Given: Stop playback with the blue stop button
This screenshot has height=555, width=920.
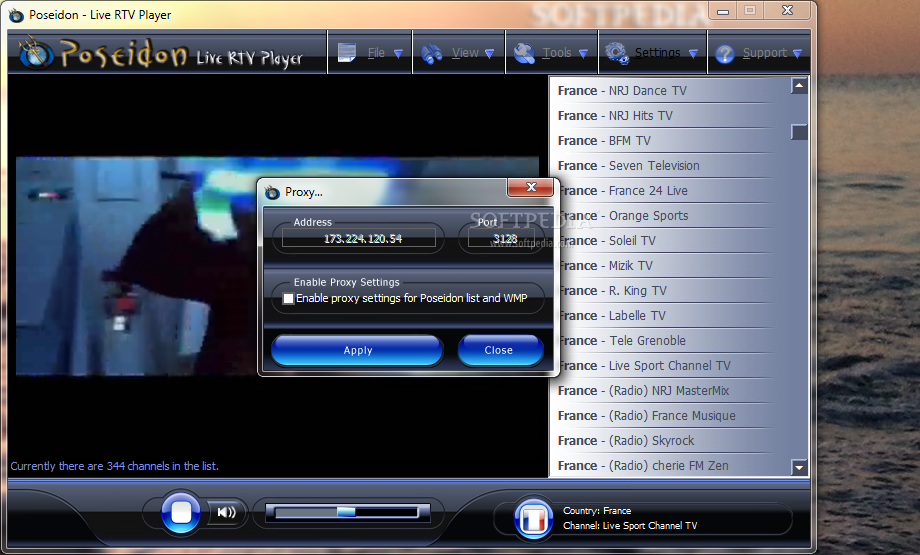Looking at the screenshot, I should [x=181, y=512].
